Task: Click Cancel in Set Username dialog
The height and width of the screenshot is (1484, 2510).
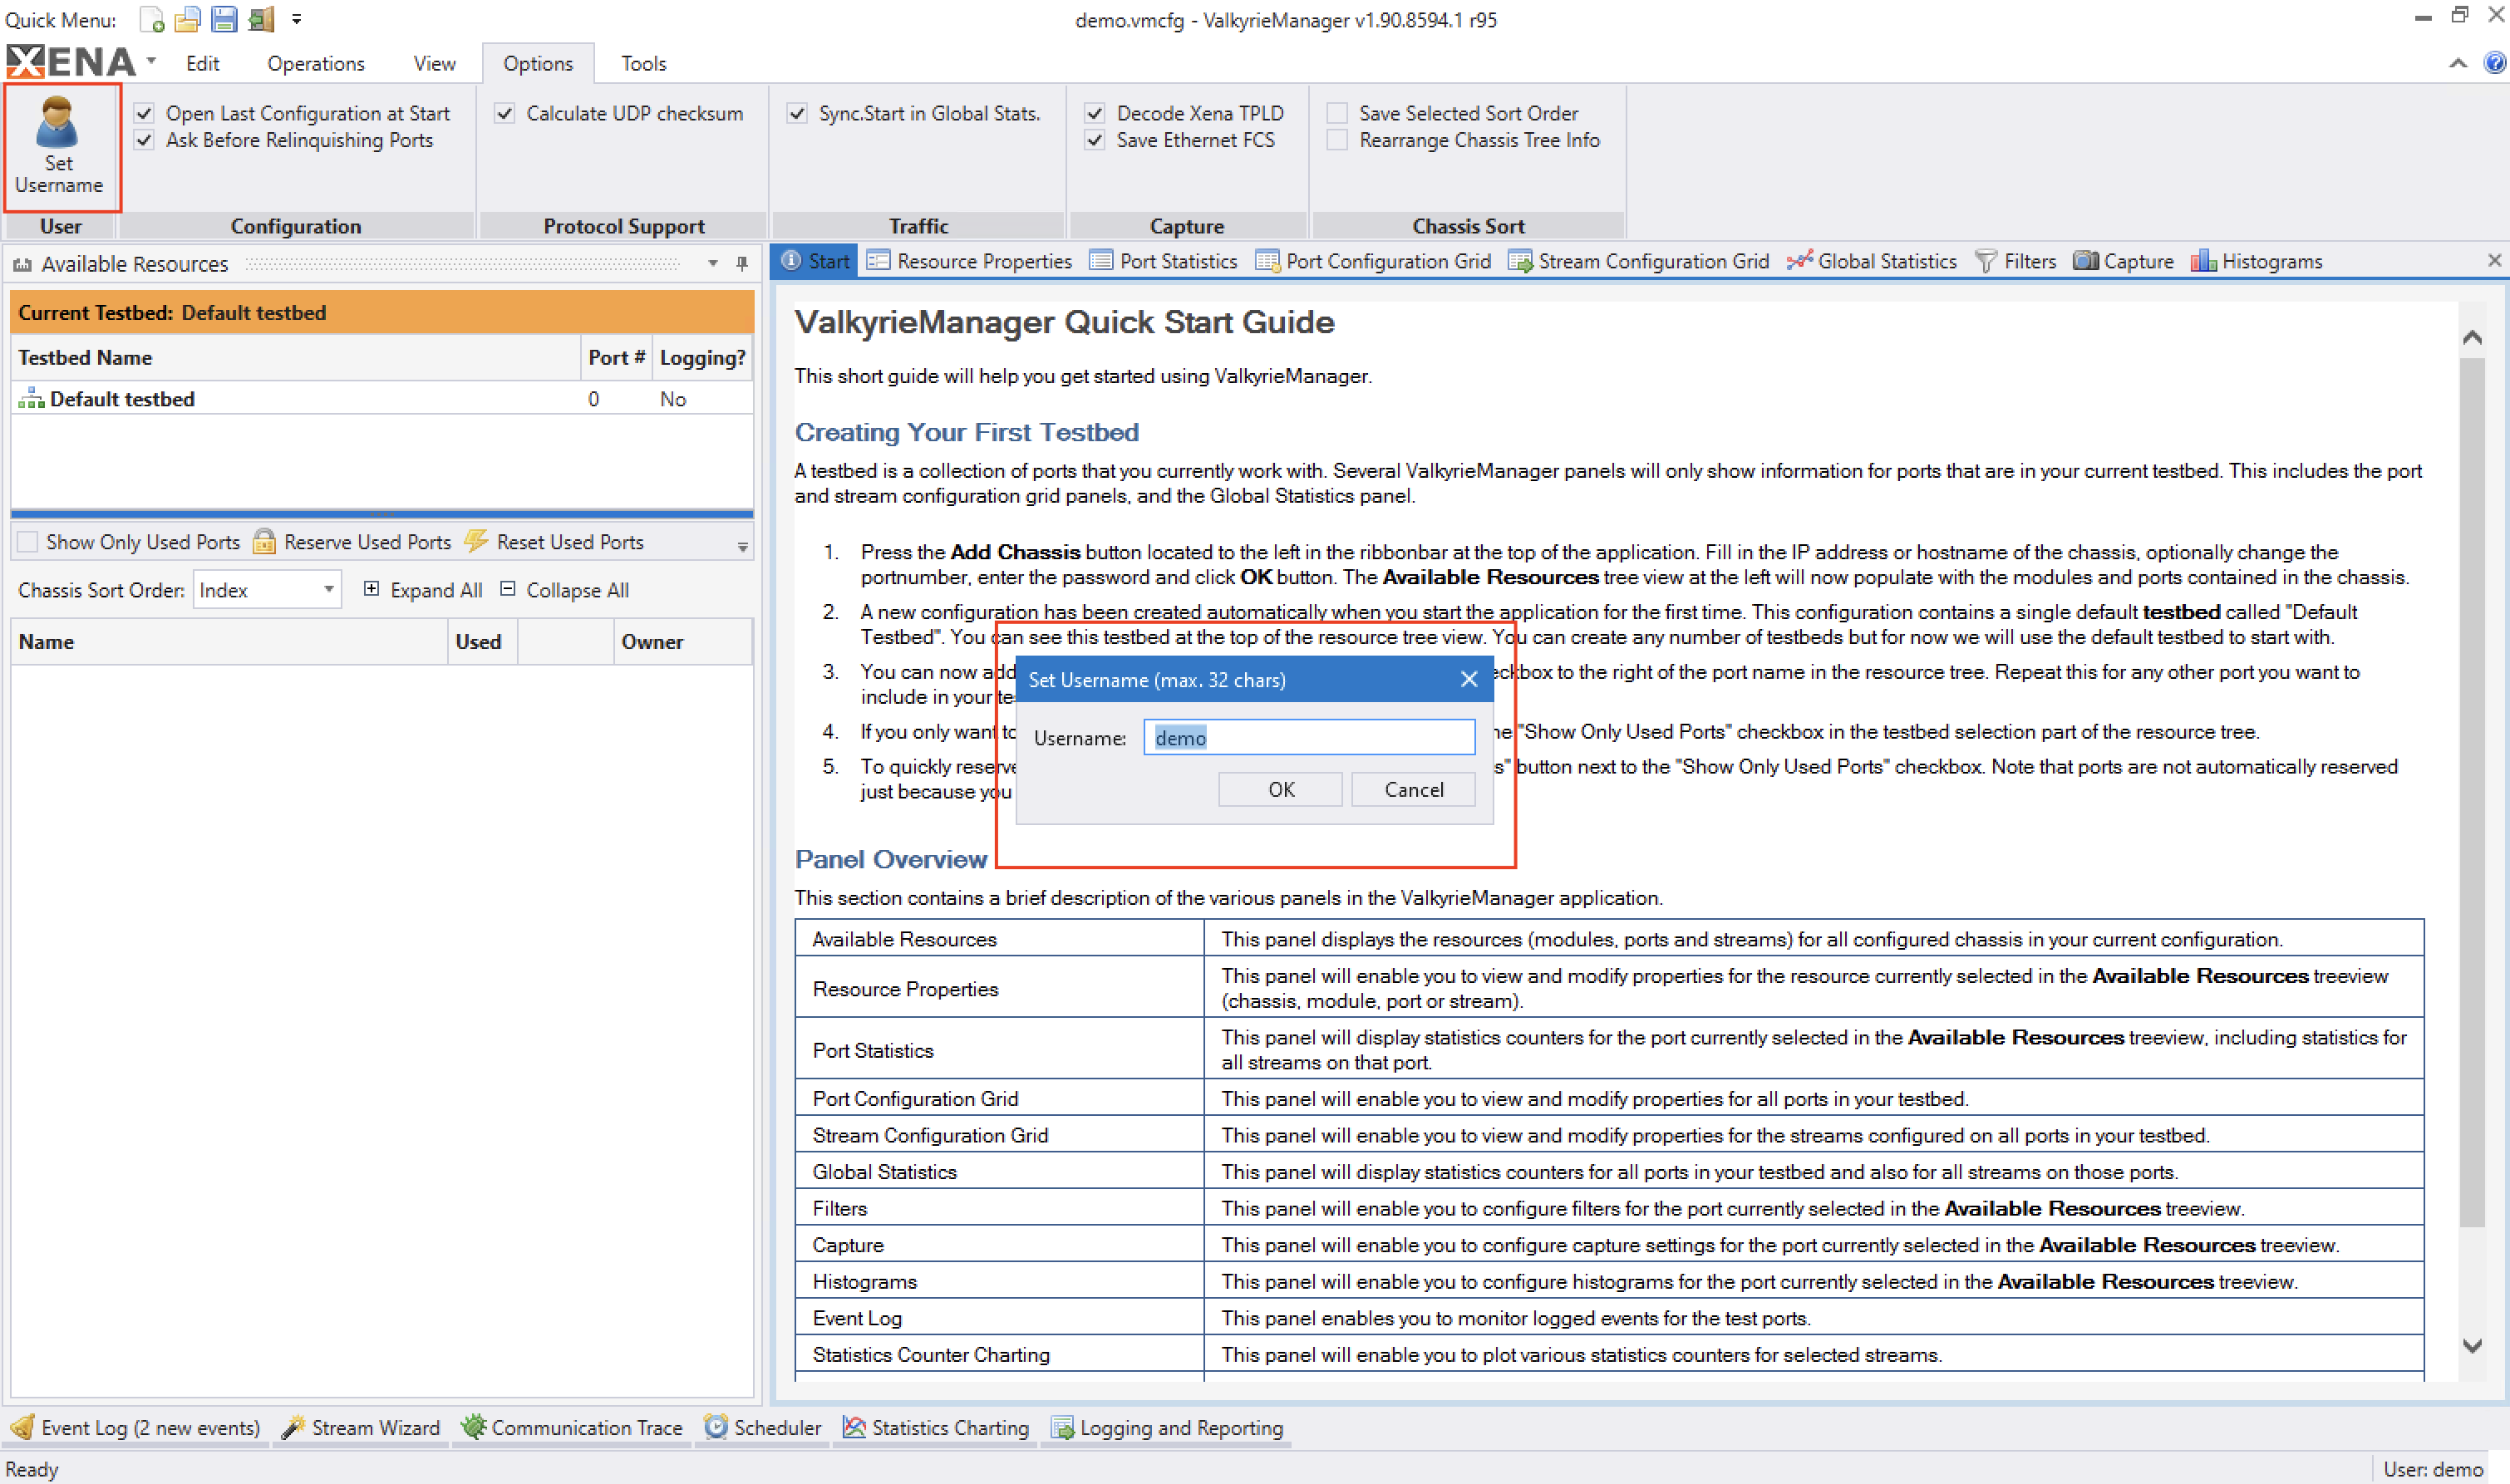Action: (1413, 789)
